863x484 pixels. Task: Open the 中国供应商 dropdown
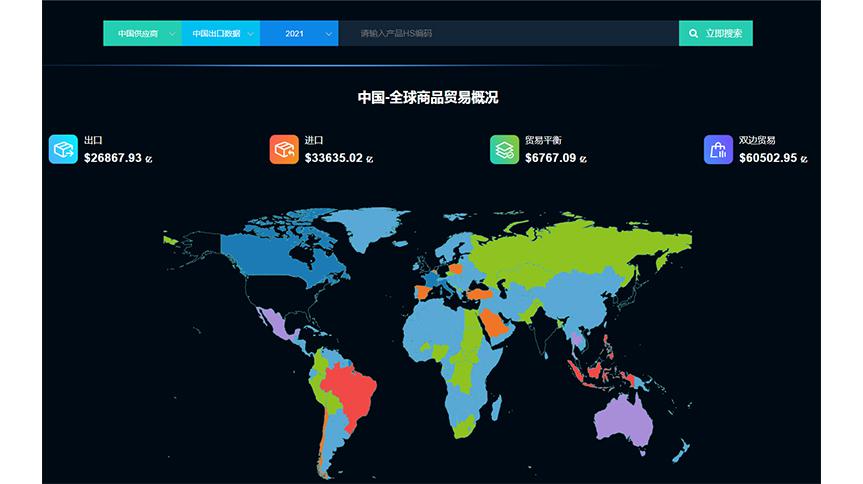pyautogui.click(x=142, y=33)
